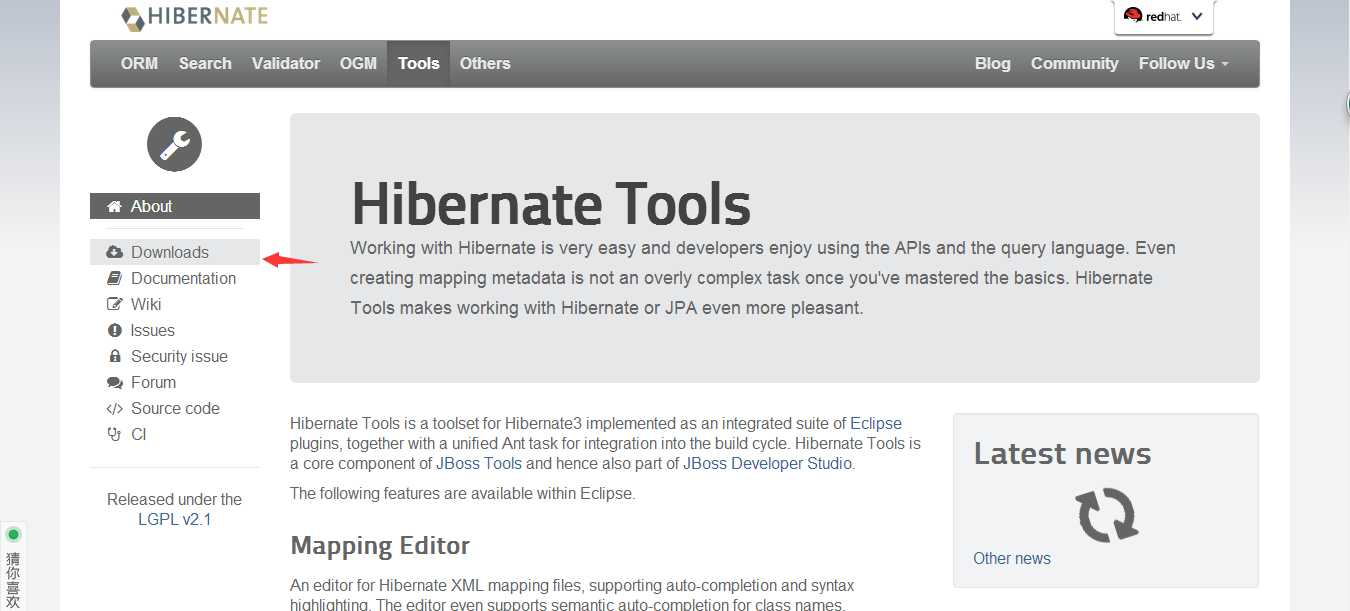Open the Validator navigation tab
The image size is (1350, 611).
286,63
